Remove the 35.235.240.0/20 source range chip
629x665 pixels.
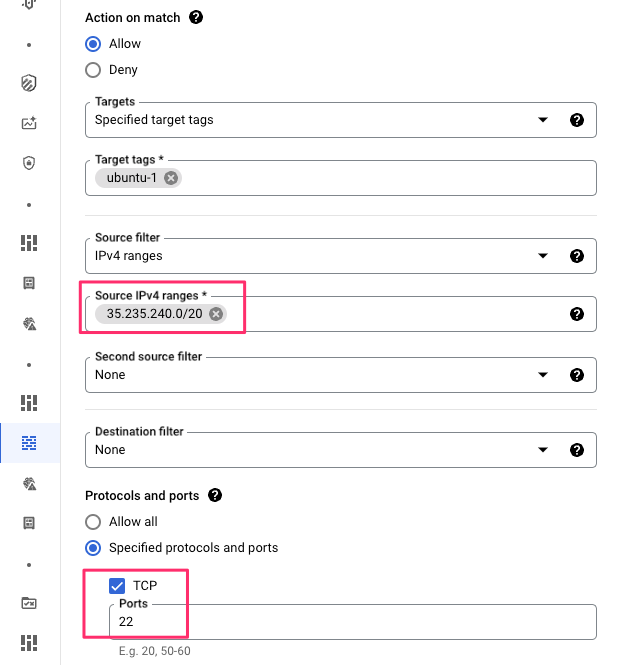pyautogui.click(x=215, y=314)
